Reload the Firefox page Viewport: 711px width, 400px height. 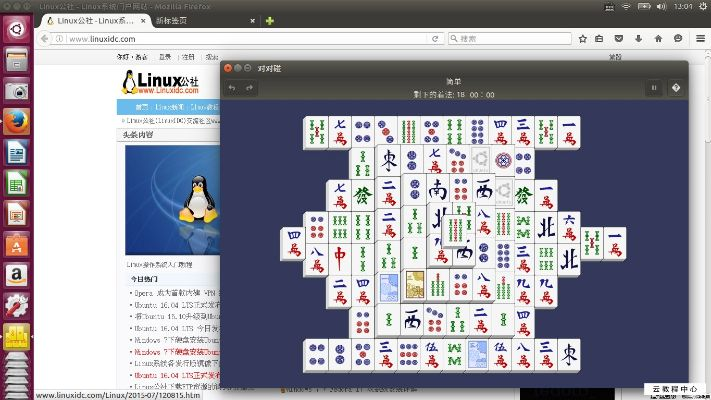435,39
